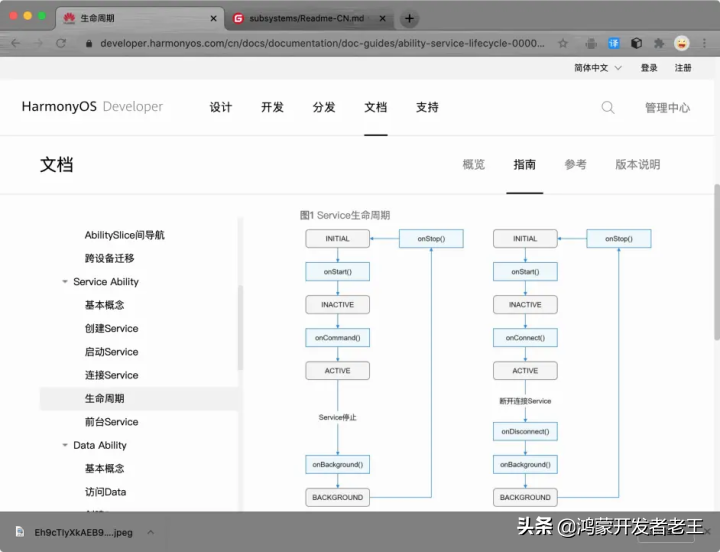Click the browser forward arrow
Screen dimensions: 720x552
(x=38, y=43)
